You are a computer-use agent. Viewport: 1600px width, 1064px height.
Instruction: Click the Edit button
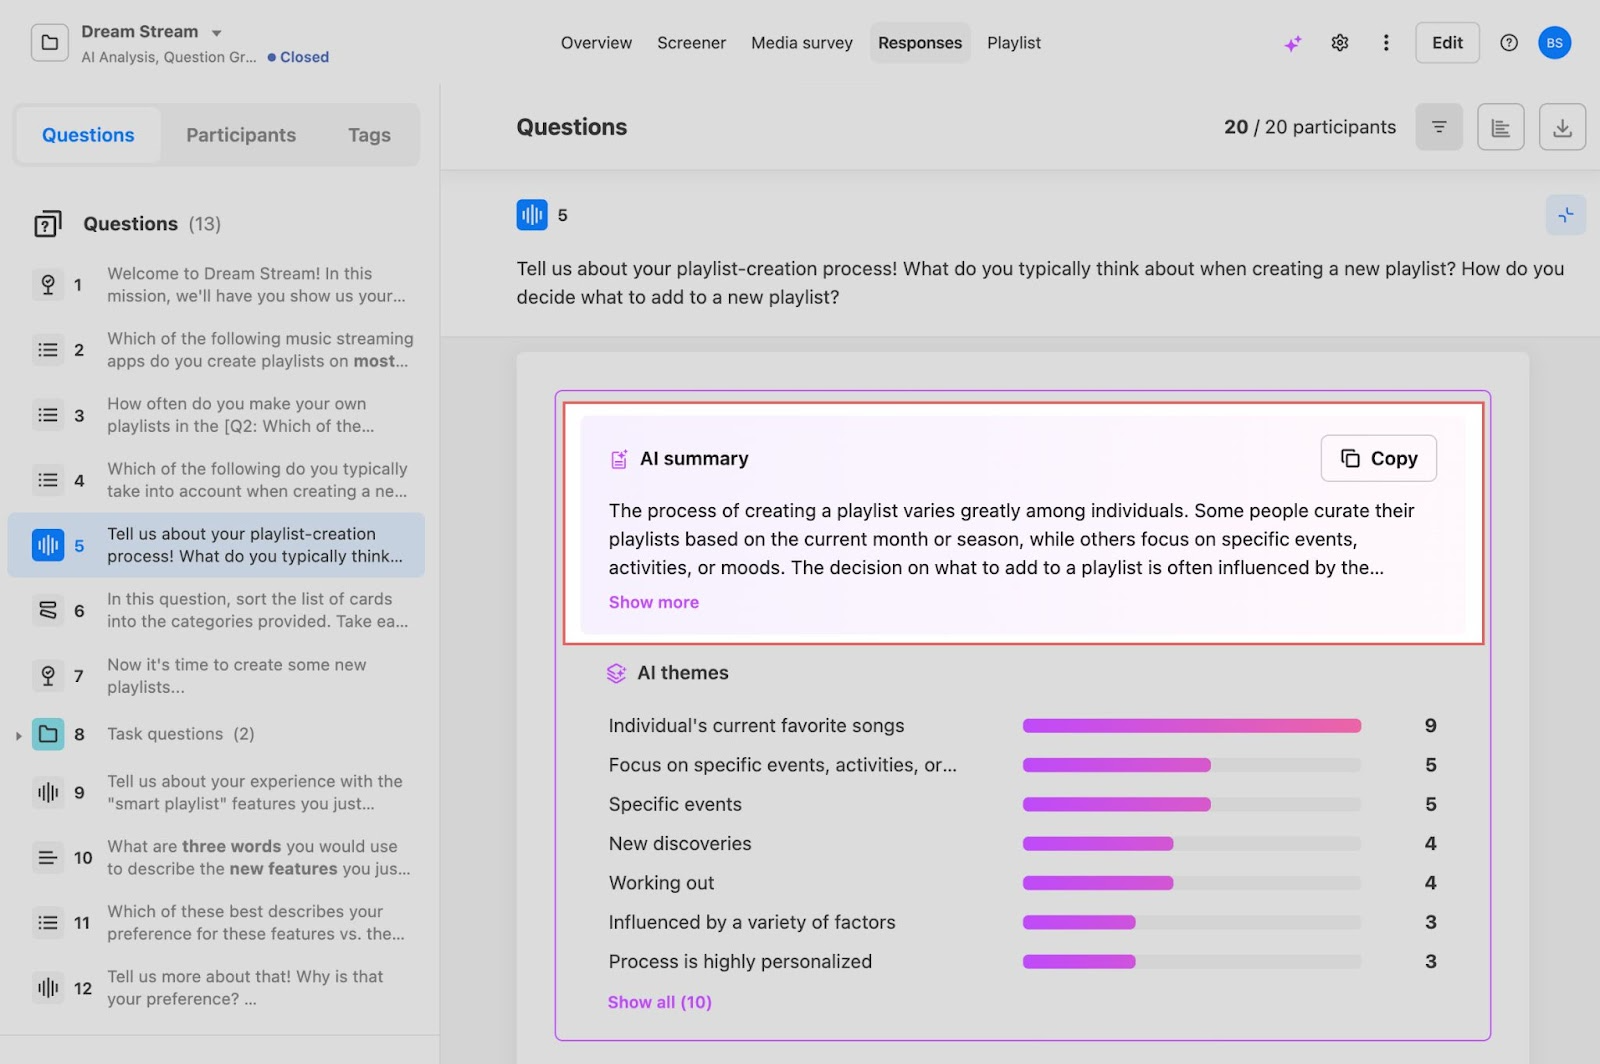1447,43
